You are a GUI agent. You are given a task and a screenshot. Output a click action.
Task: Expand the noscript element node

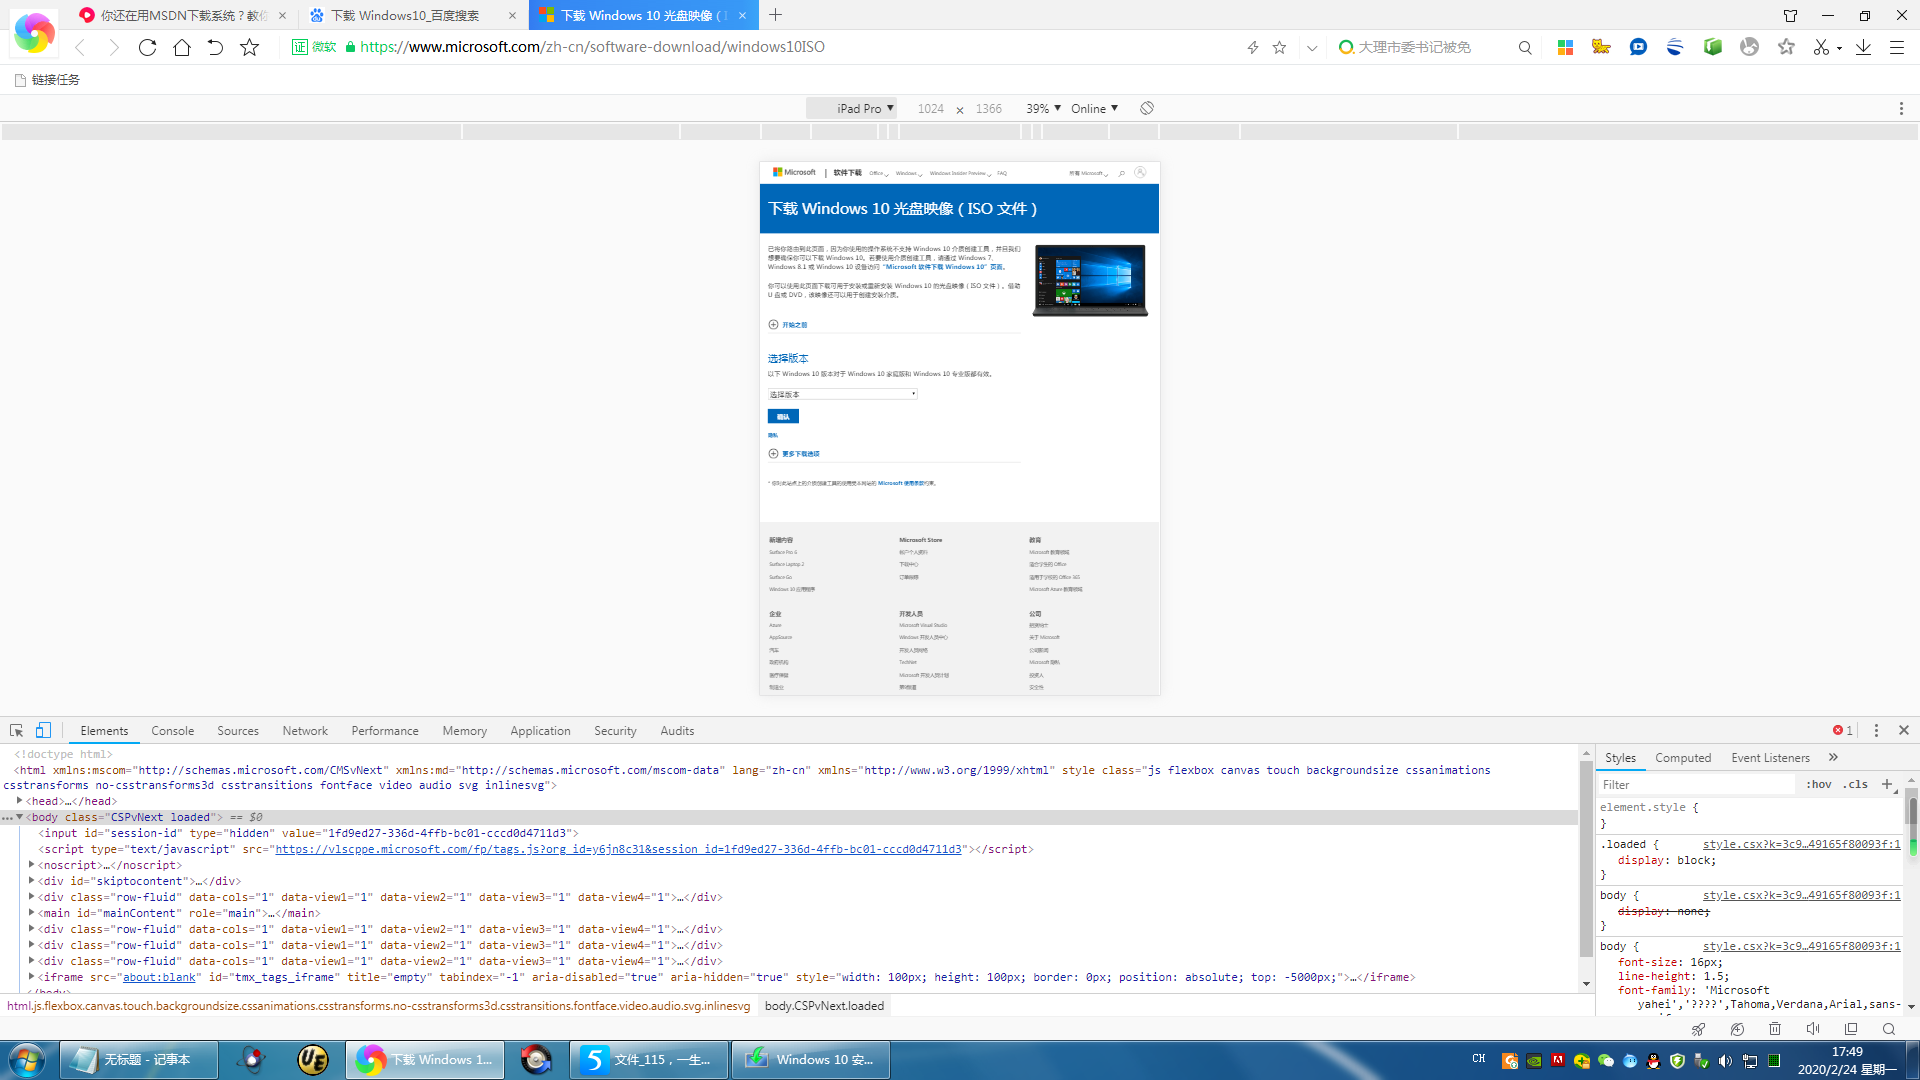tap(32, 865)
